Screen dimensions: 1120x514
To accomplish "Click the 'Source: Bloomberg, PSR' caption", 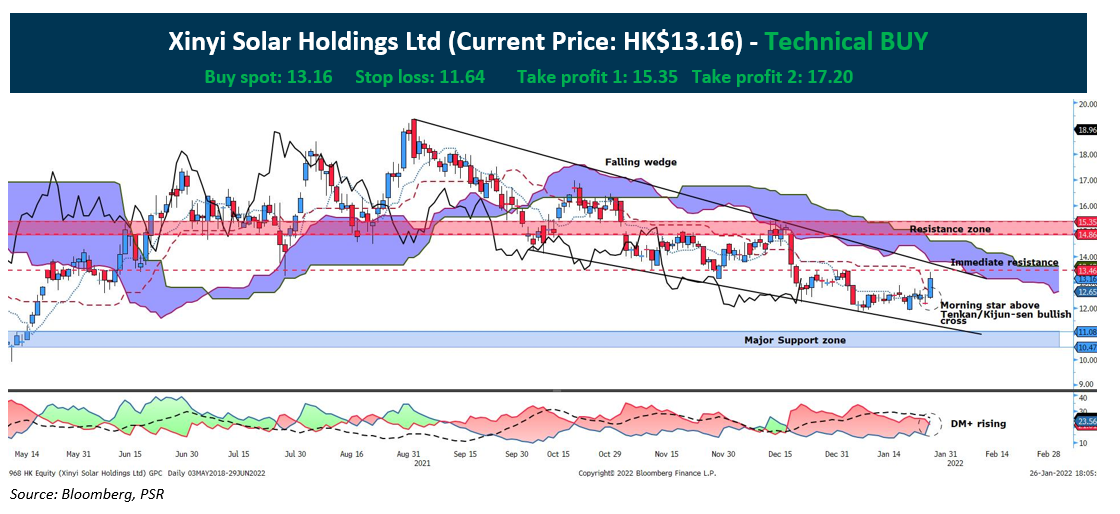I will (x=86, y=493).
